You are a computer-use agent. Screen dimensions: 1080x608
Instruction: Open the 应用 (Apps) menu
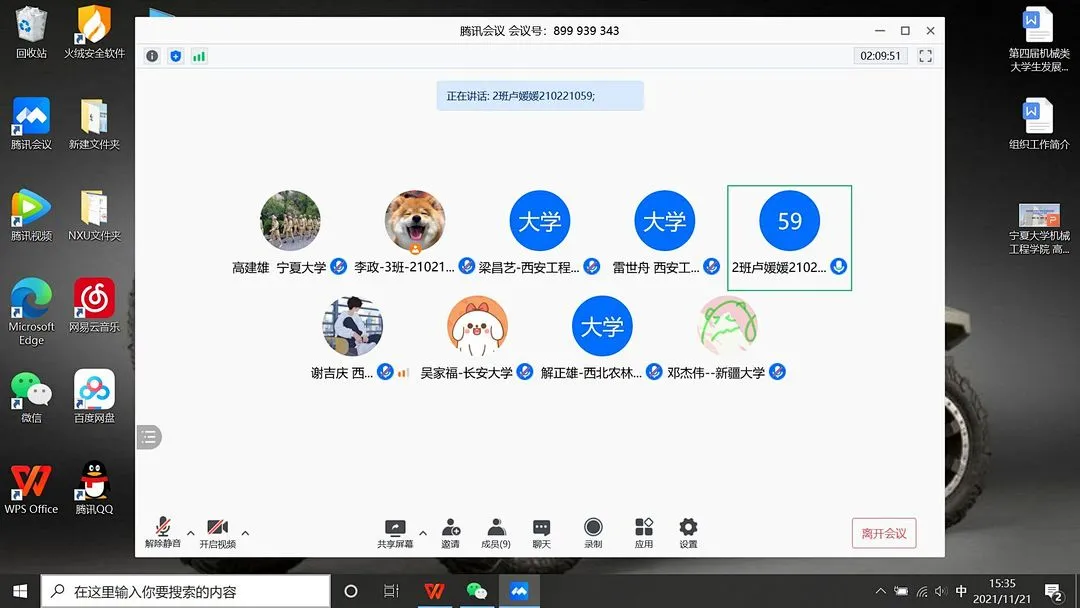[644, 533]
